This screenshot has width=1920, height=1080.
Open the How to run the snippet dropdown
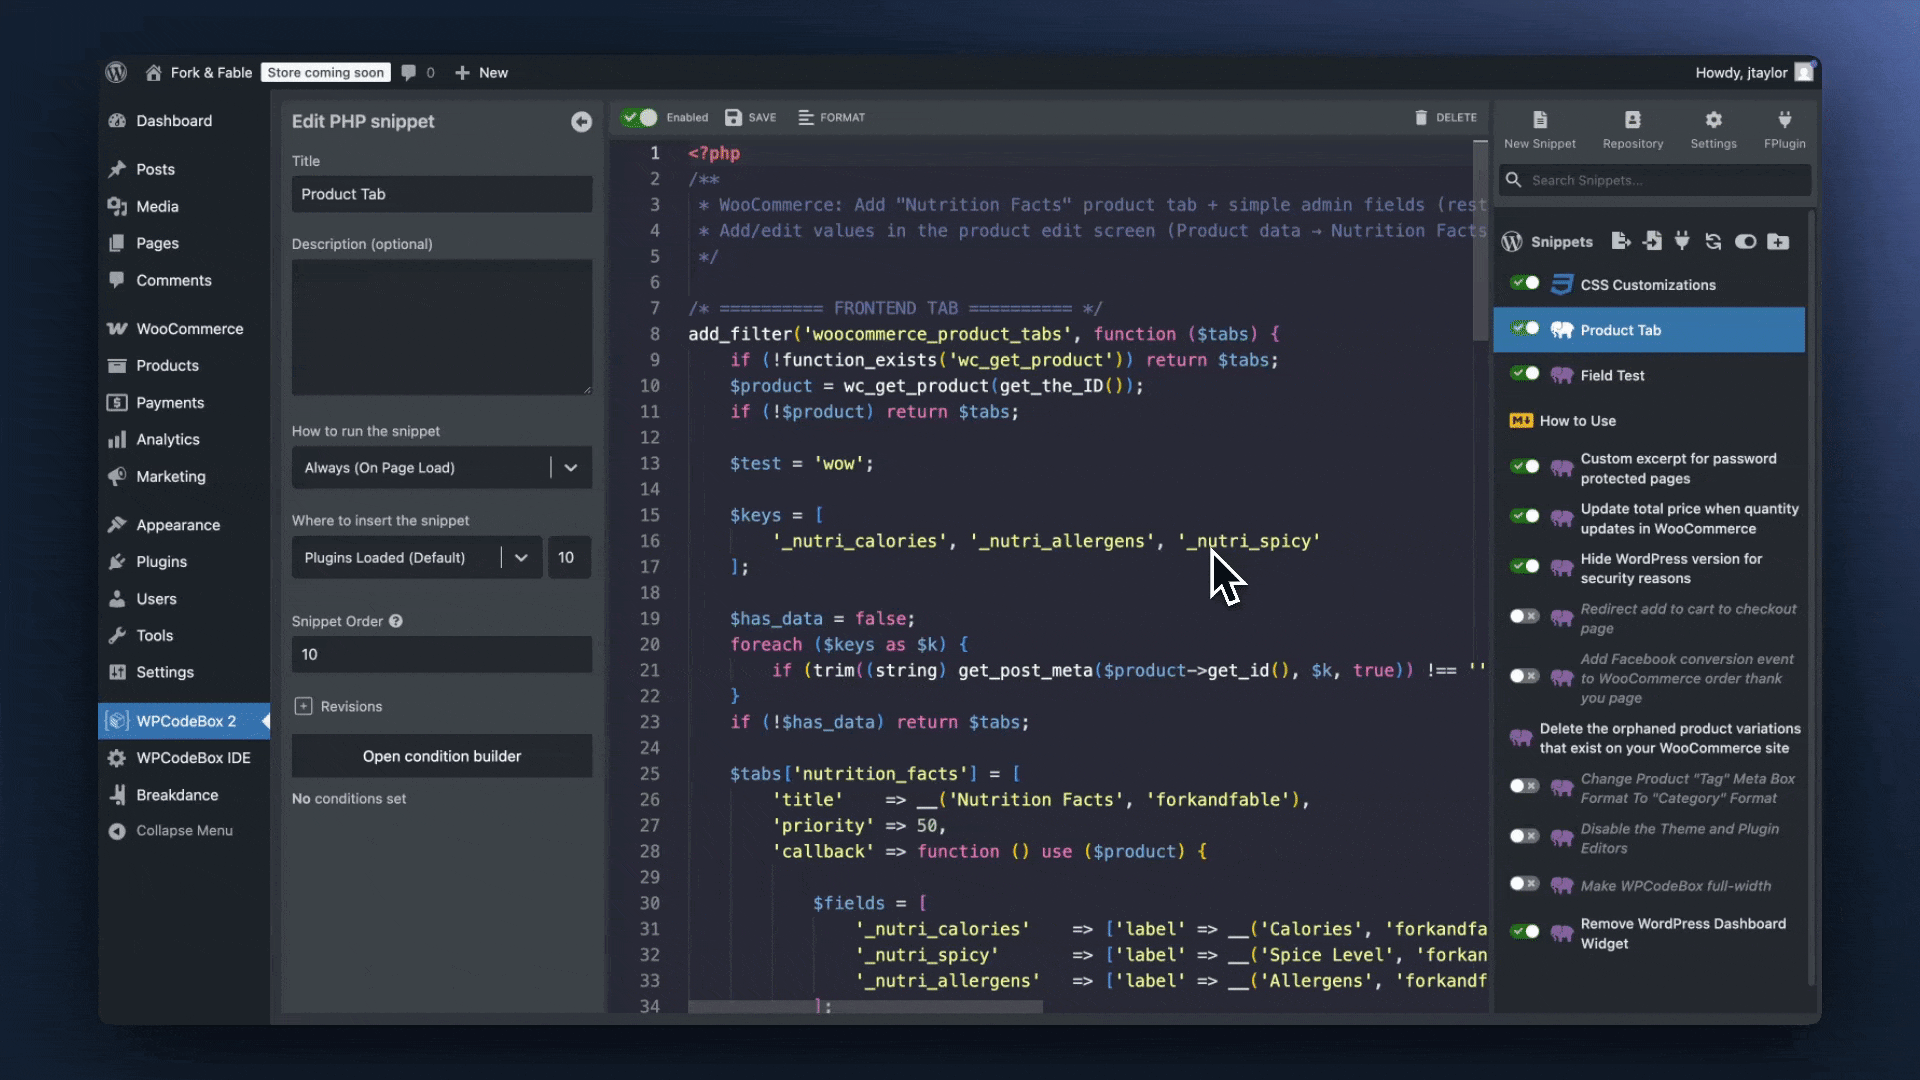(x=442, y=468)
